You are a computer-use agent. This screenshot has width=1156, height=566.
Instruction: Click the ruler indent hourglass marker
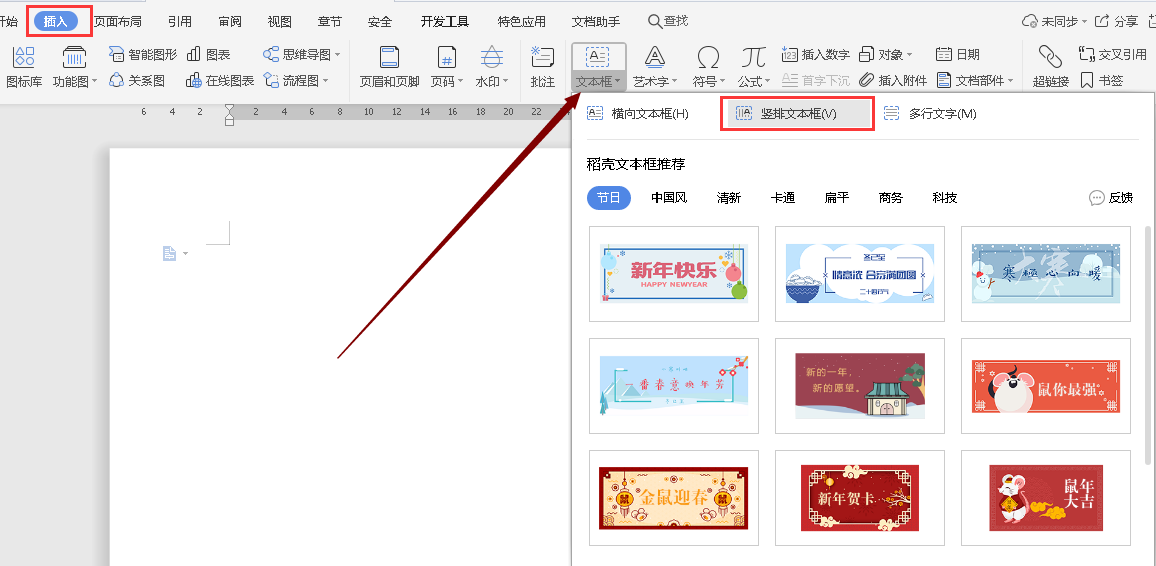click(229, 113)
